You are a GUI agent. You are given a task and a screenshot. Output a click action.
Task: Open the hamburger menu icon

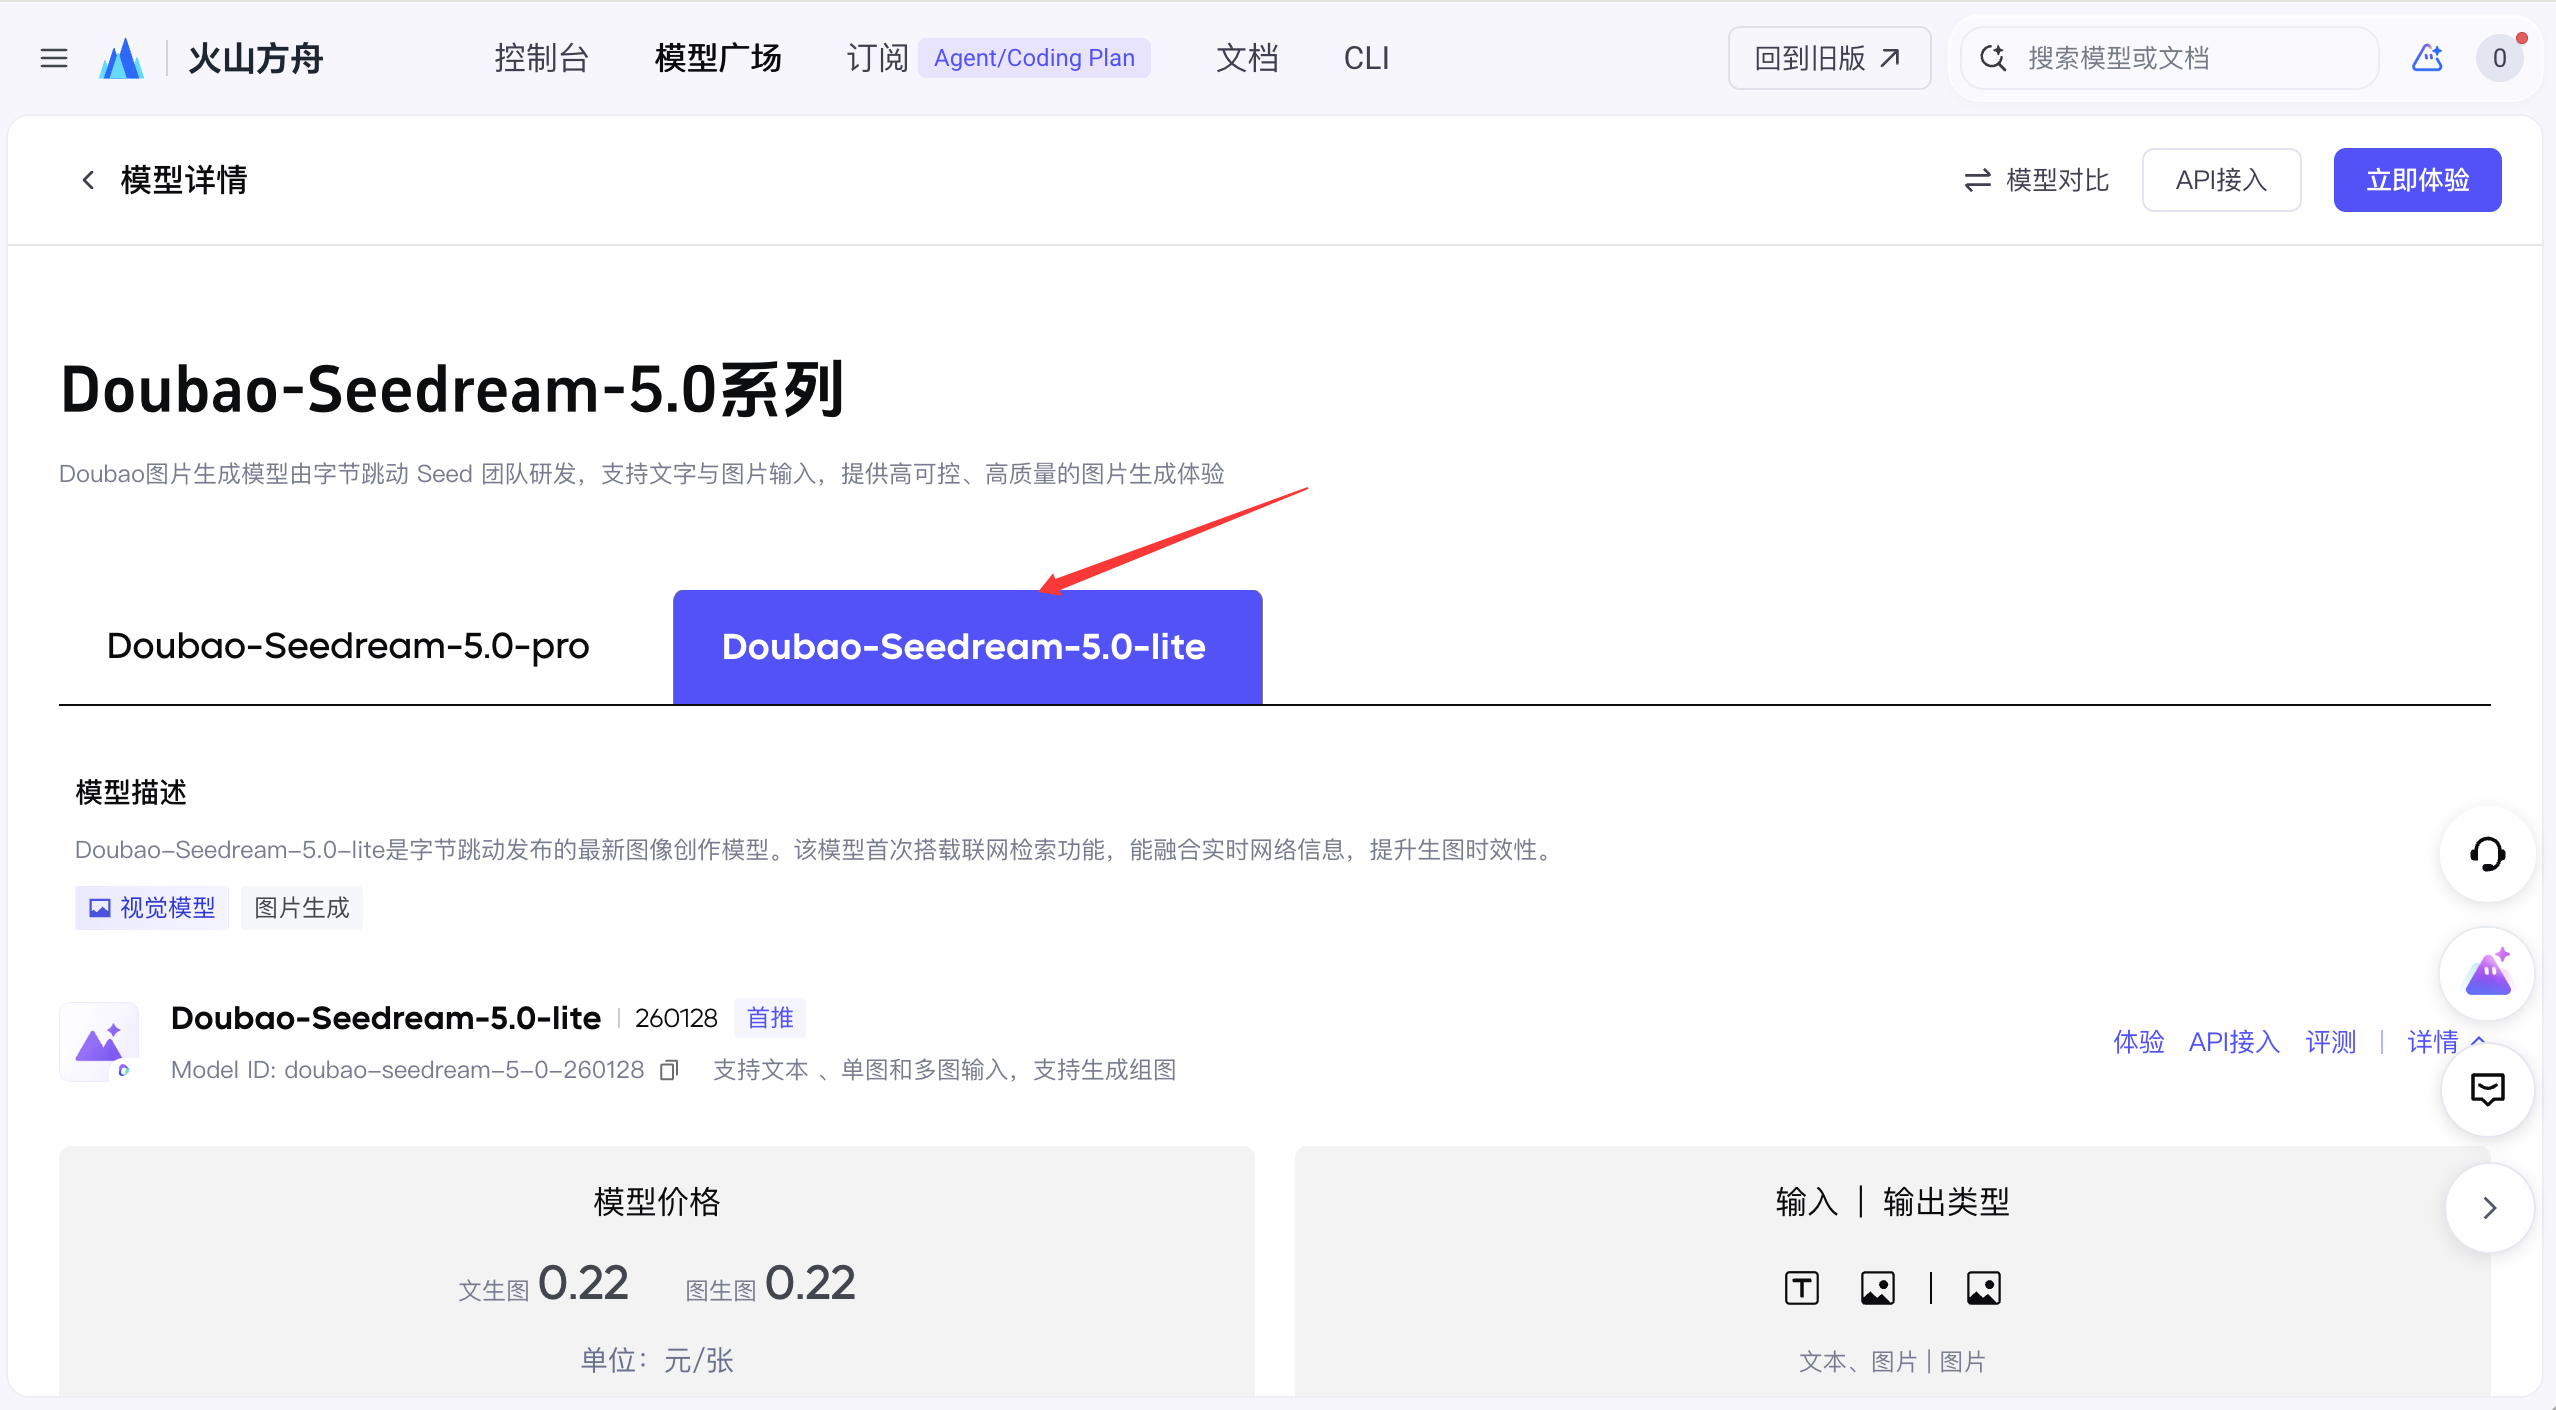tap(54, 58)
